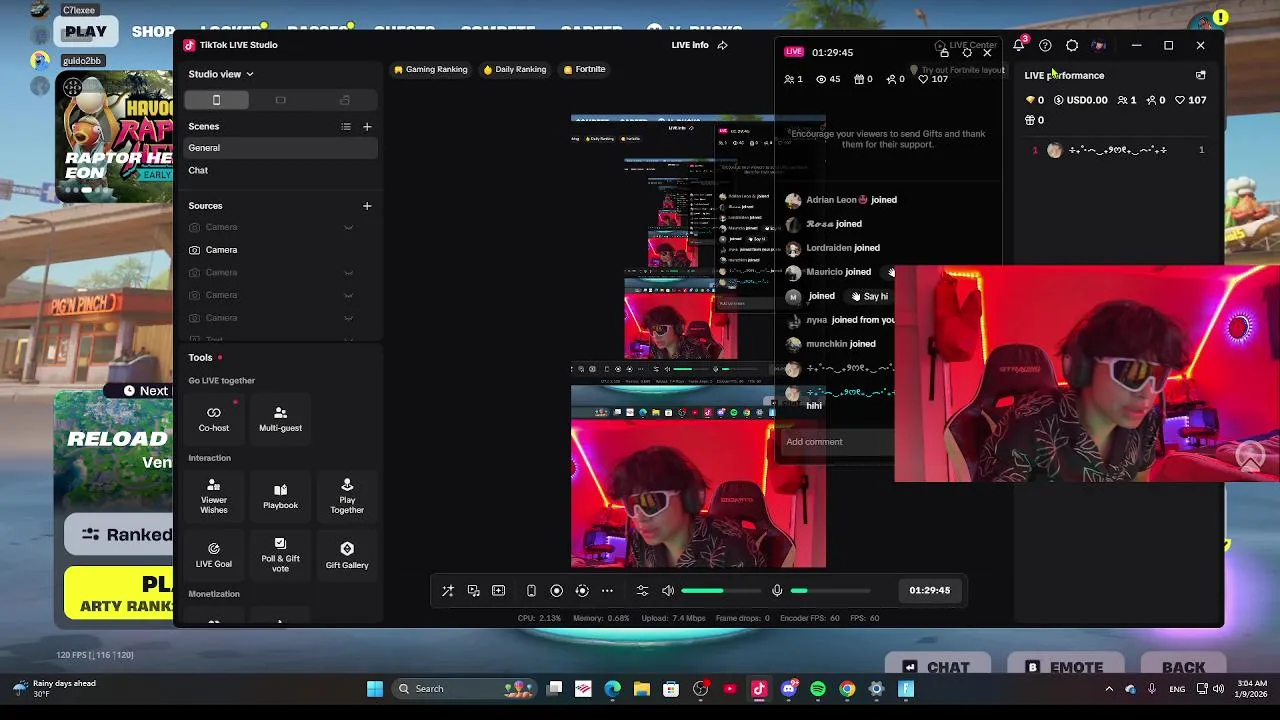This screenshot has height=720, width=1280.
Task: Mute the microphone icon
Action: 777,591
